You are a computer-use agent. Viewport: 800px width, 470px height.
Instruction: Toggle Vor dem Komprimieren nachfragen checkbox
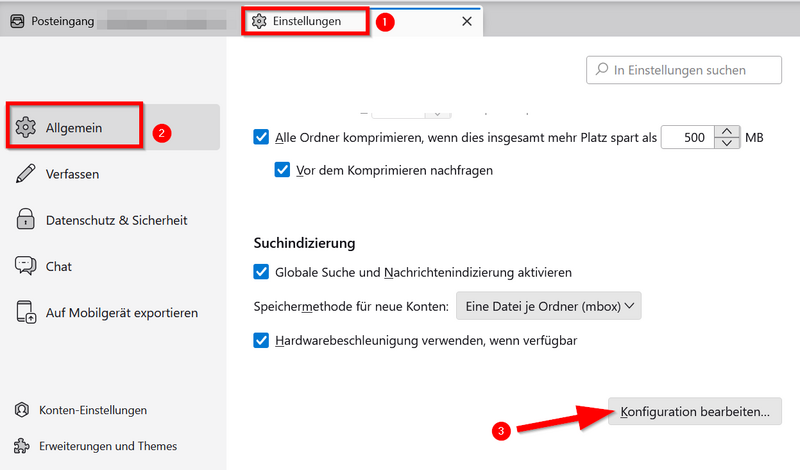pos(282,169)
